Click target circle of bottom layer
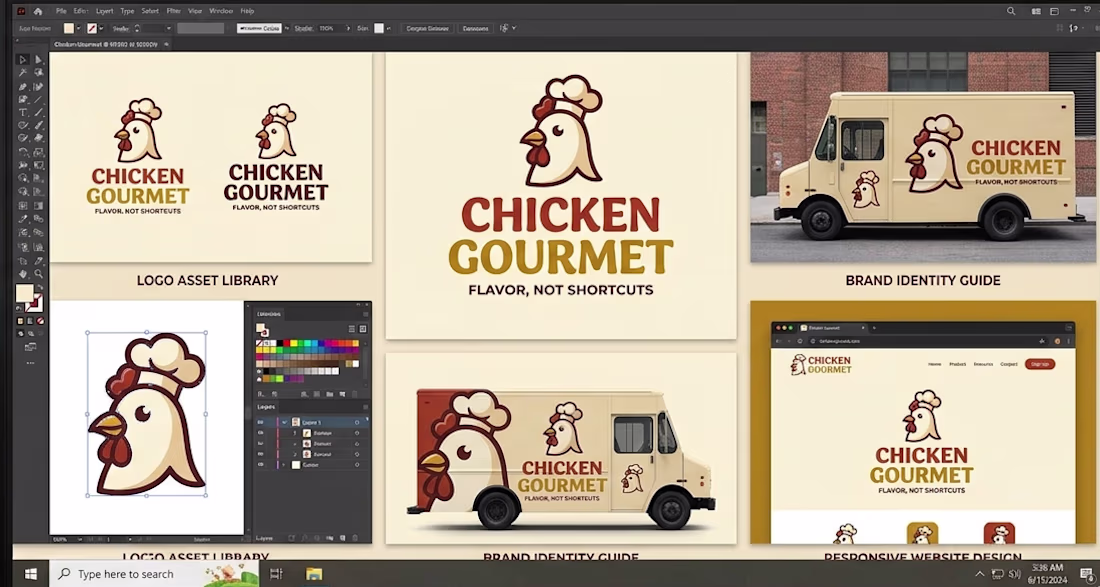Screen dimensions: 1100x587 (x=356, y=464)
